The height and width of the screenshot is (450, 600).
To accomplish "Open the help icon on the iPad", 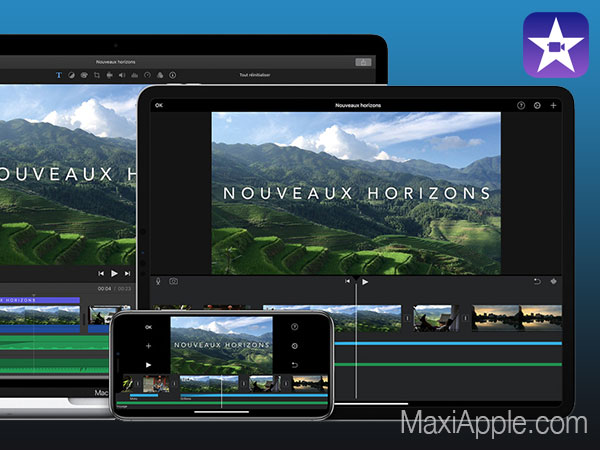I will (x=521, y=105).
